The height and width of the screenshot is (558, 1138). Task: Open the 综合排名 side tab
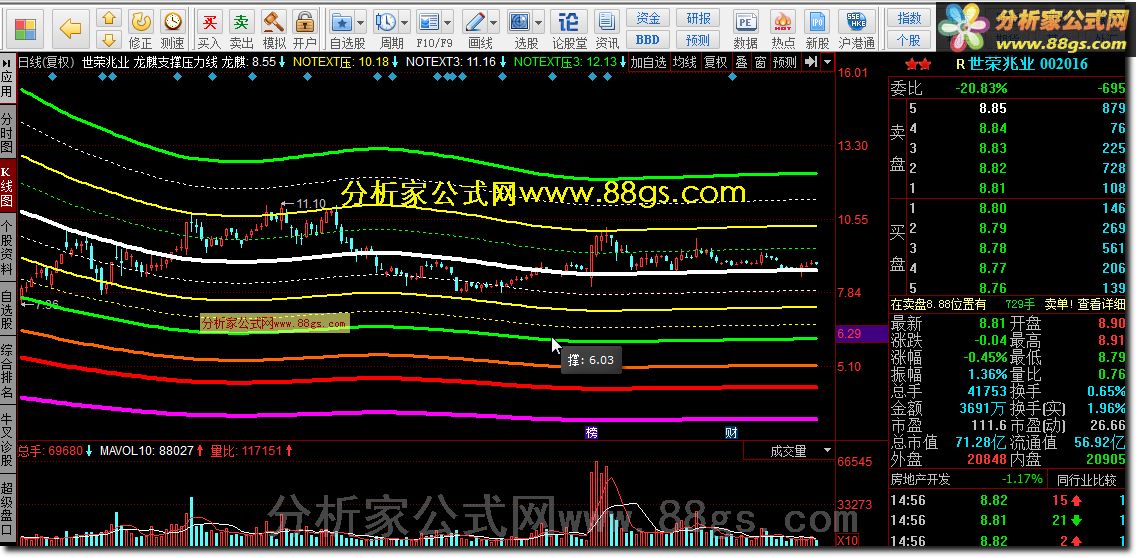tap(7, 372)
